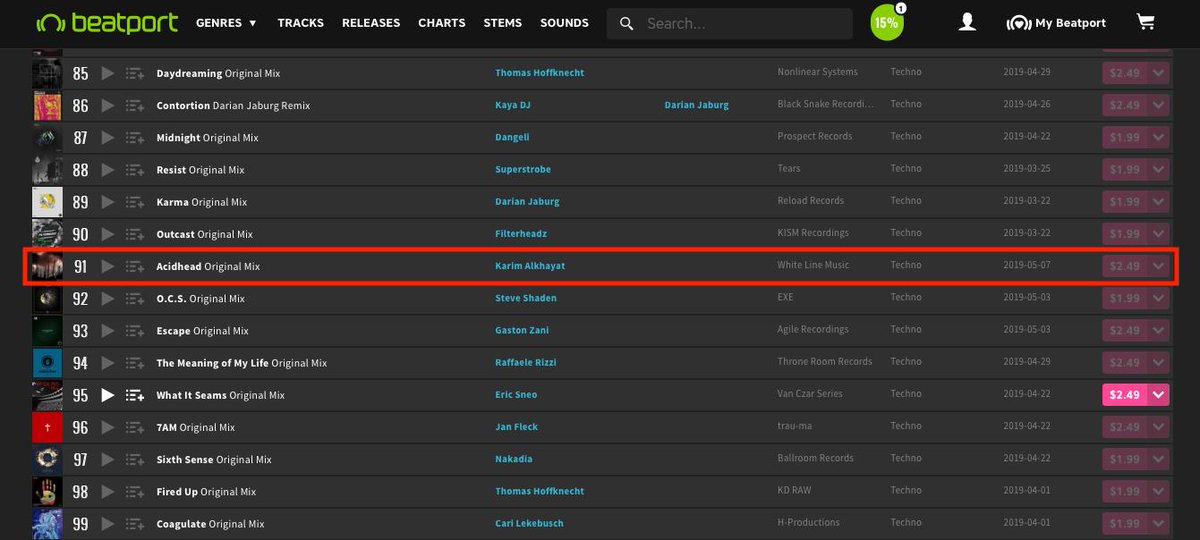
Task: Open label Throne Room Records
Action: 825,362
